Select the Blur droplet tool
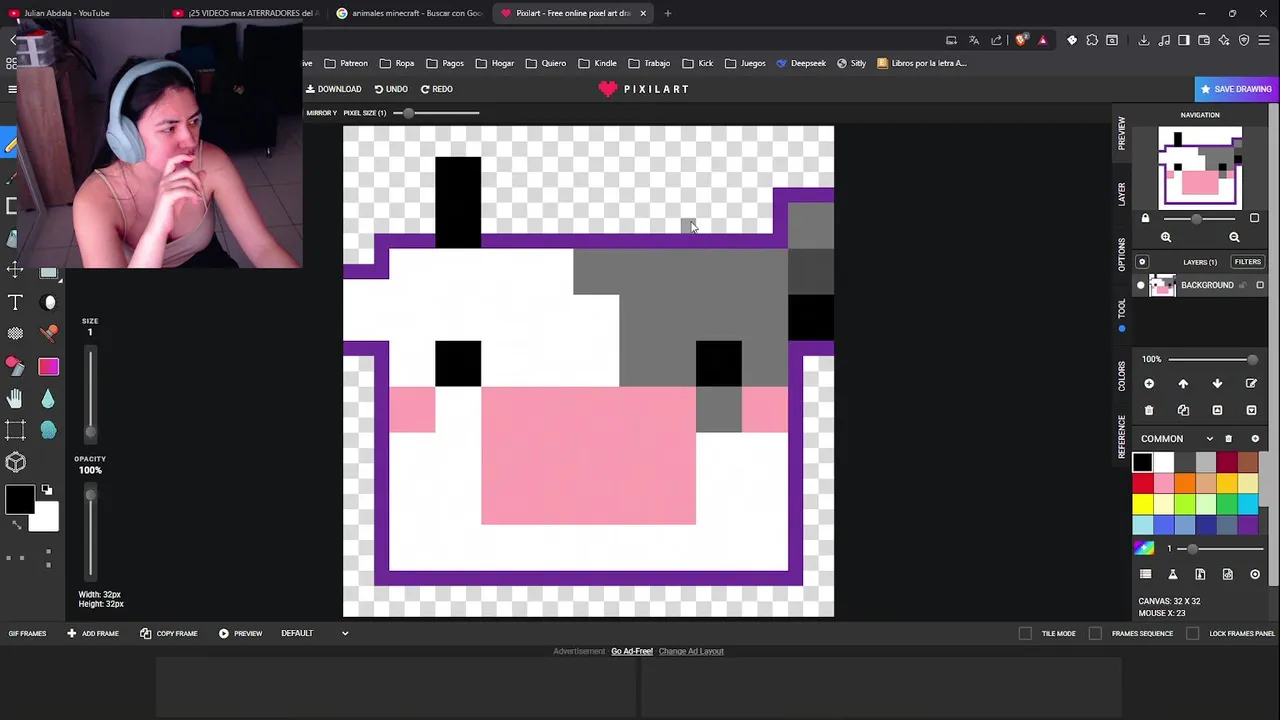This screenshot has width=1280, height=720. tap(48, 399)
